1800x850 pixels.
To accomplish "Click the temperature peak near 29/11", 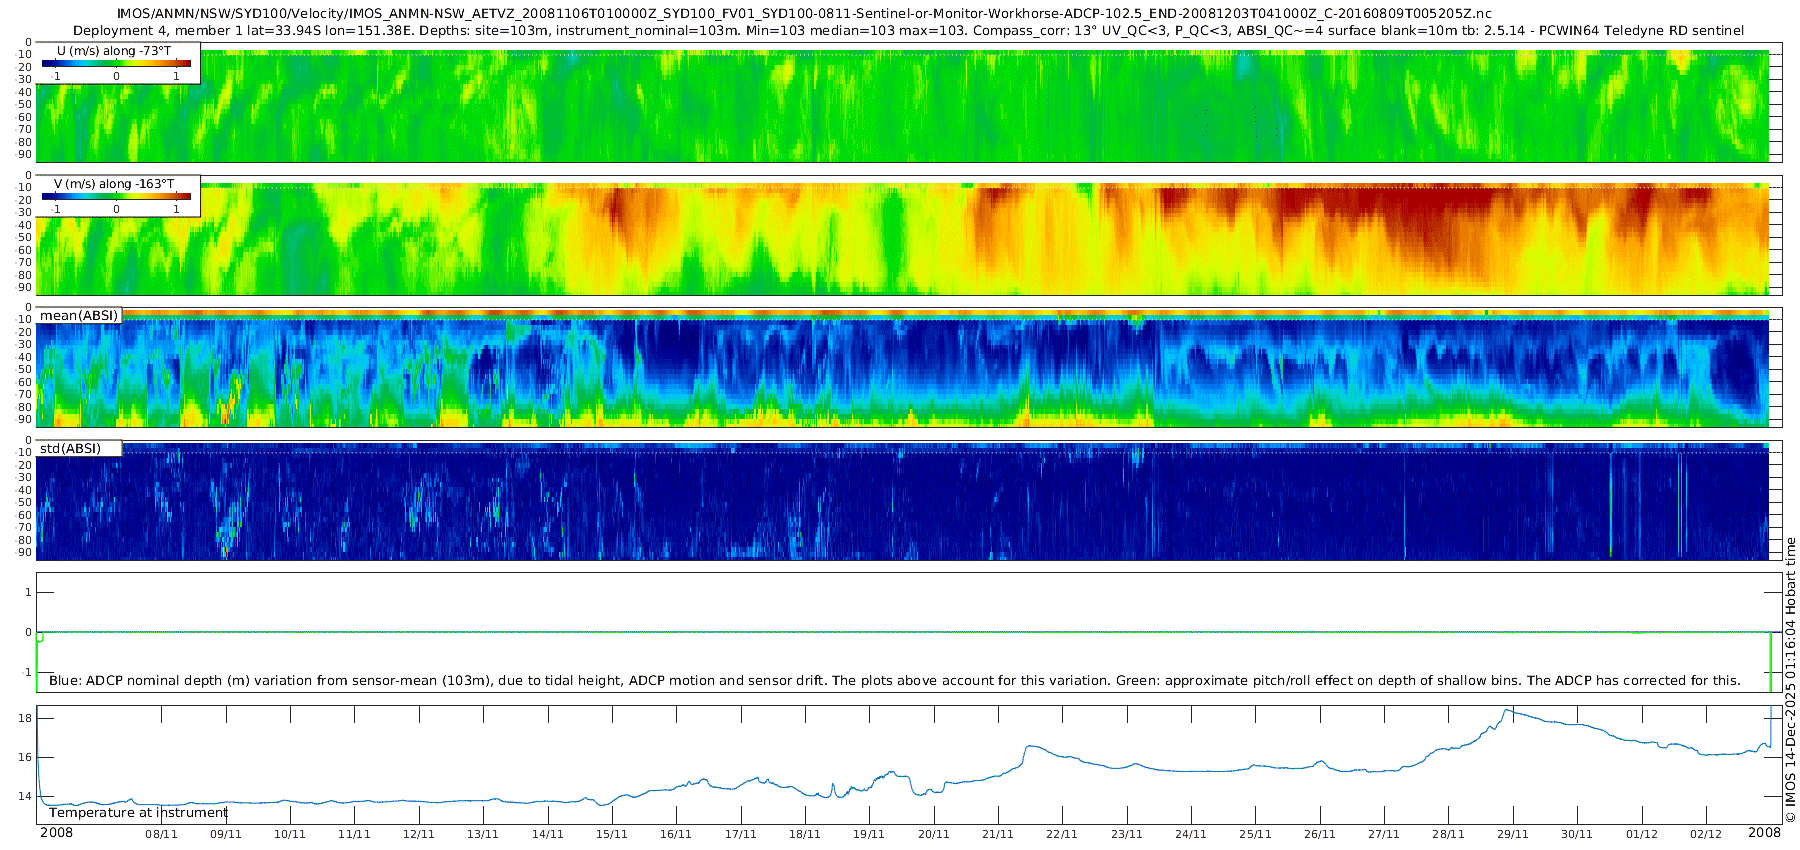I will point(1510,711).
